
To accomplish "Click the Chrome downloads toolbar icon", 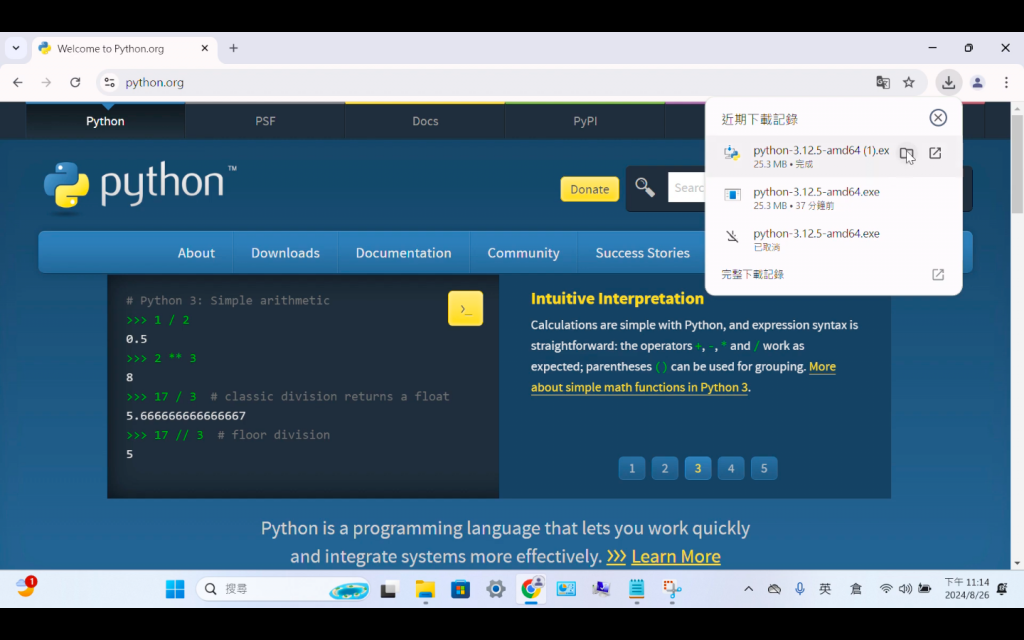I will [948, 82].
